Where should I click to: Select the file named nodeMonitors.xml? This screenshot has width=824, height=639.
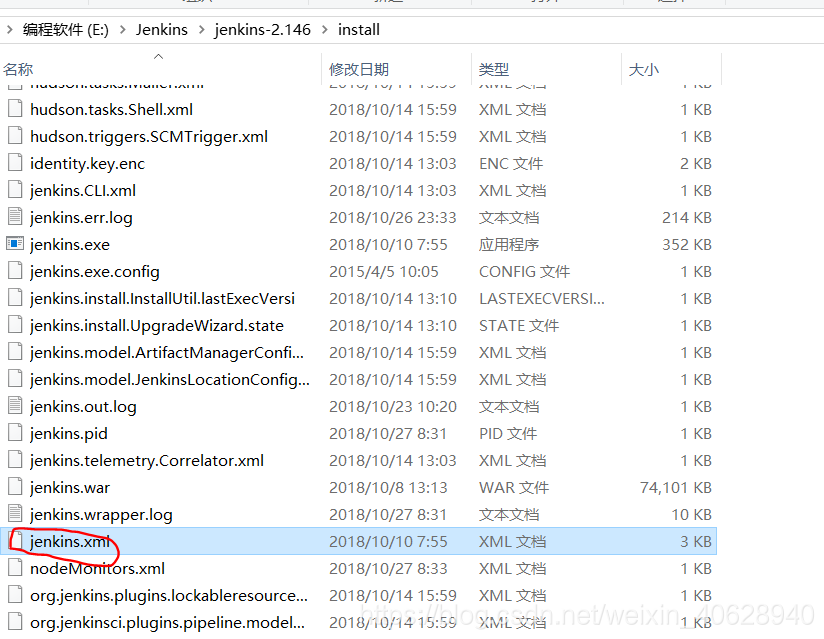tap(98, 569)
